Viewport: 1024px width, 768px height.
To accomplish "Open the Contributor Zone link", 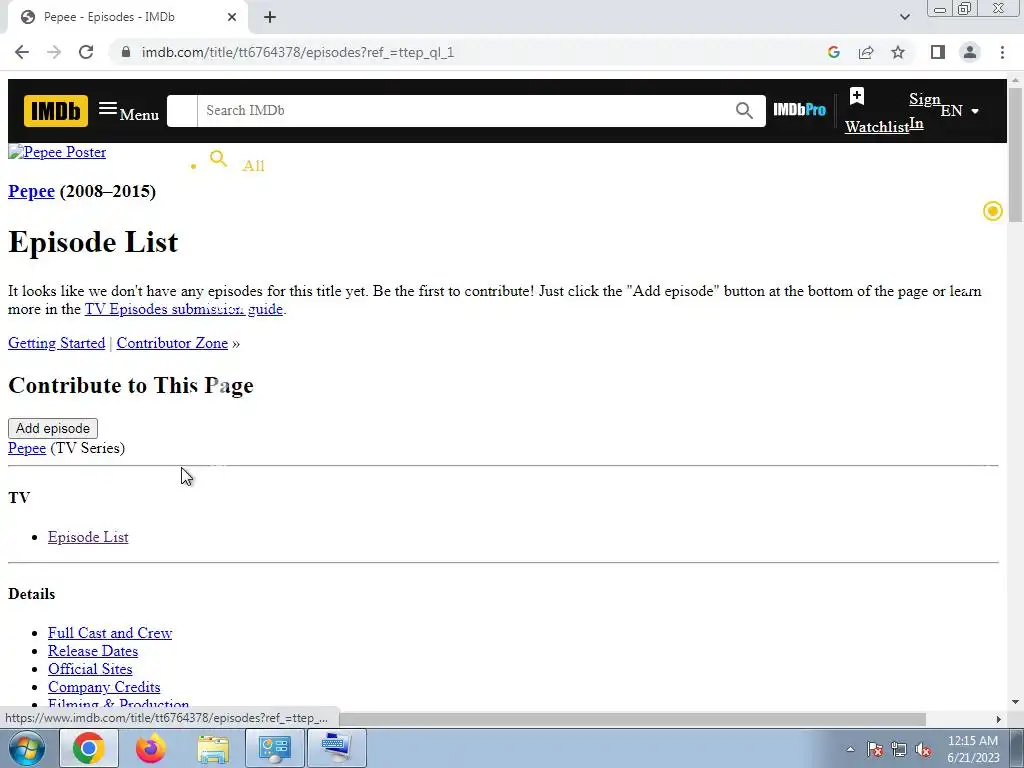I will click(x=172, y=343).
